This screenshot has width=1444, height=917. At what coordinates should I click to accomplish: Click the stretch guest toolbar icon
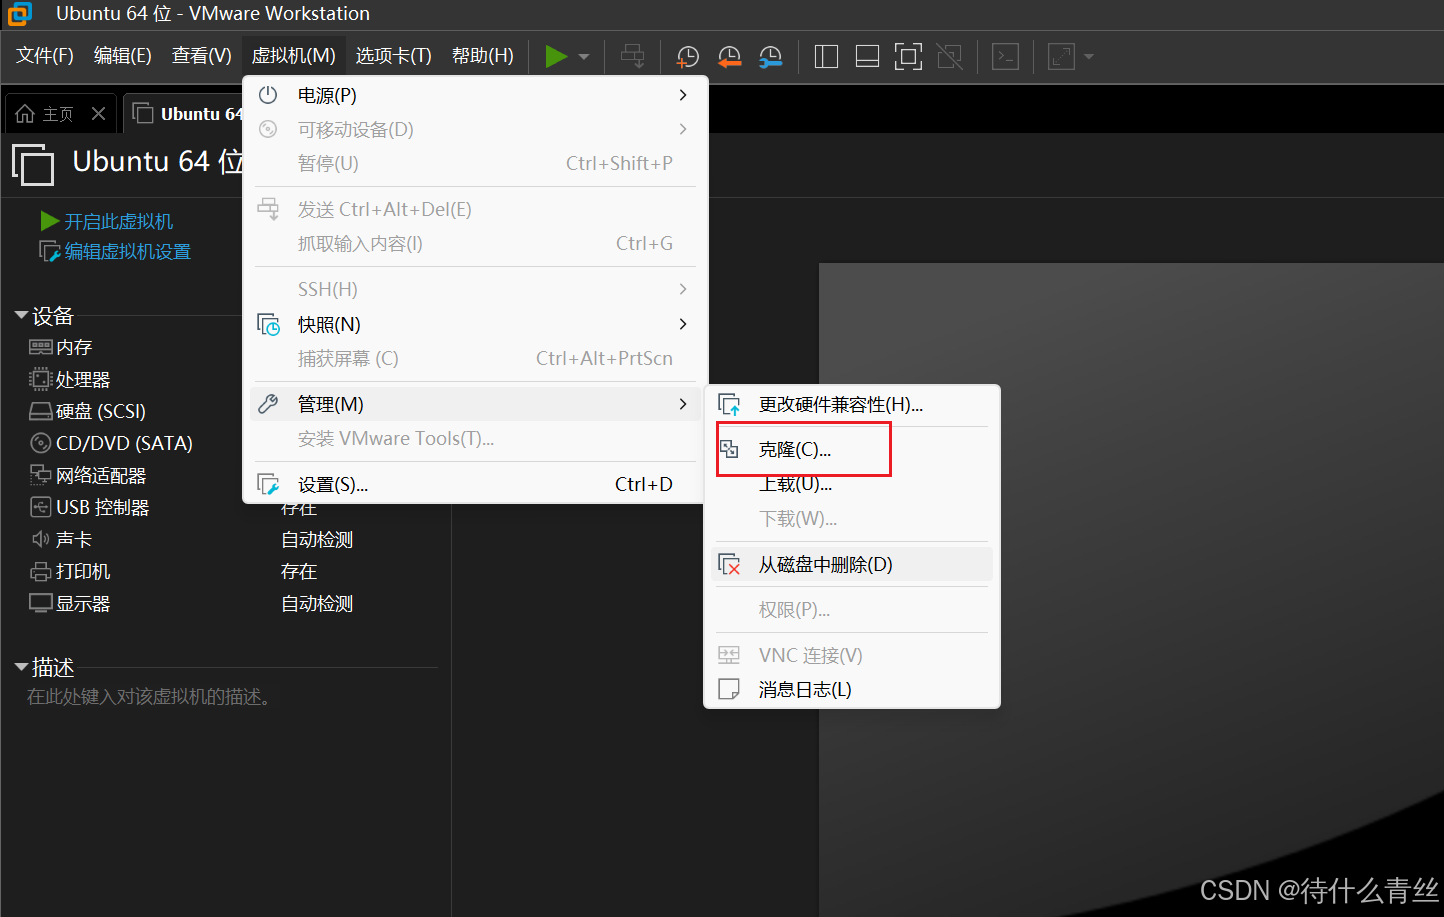(1061, 56)
